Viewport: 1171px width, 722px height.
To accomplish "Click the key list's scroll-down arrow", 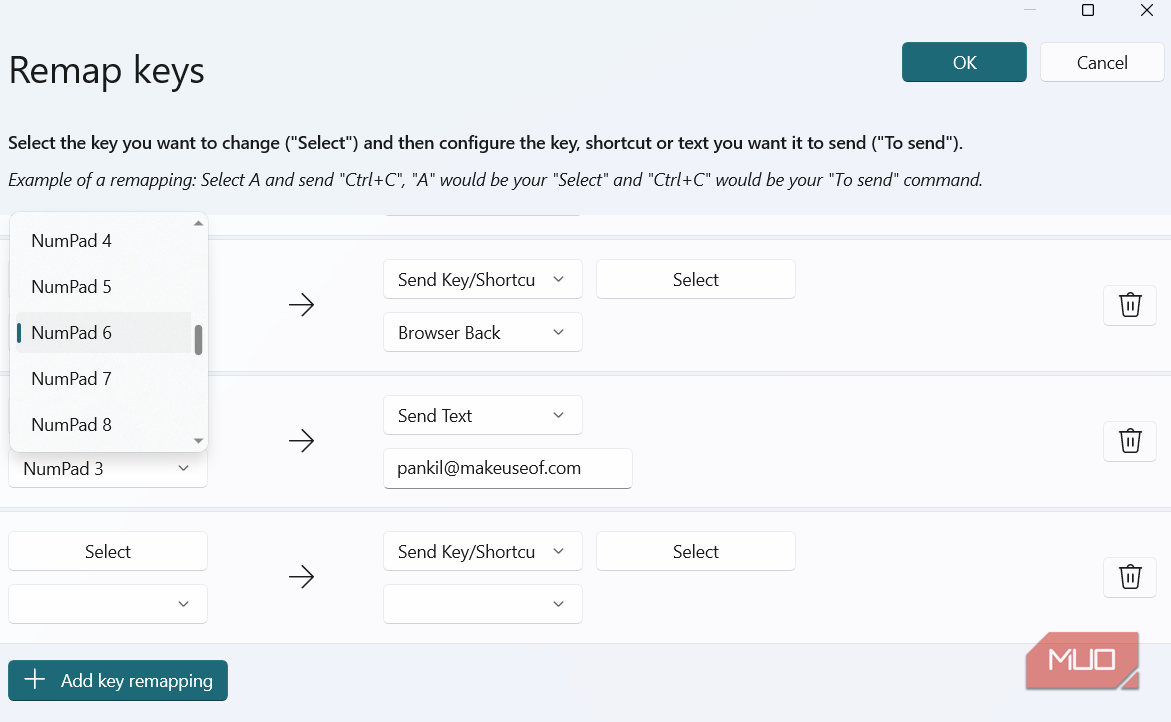I will tap(199, 441).
